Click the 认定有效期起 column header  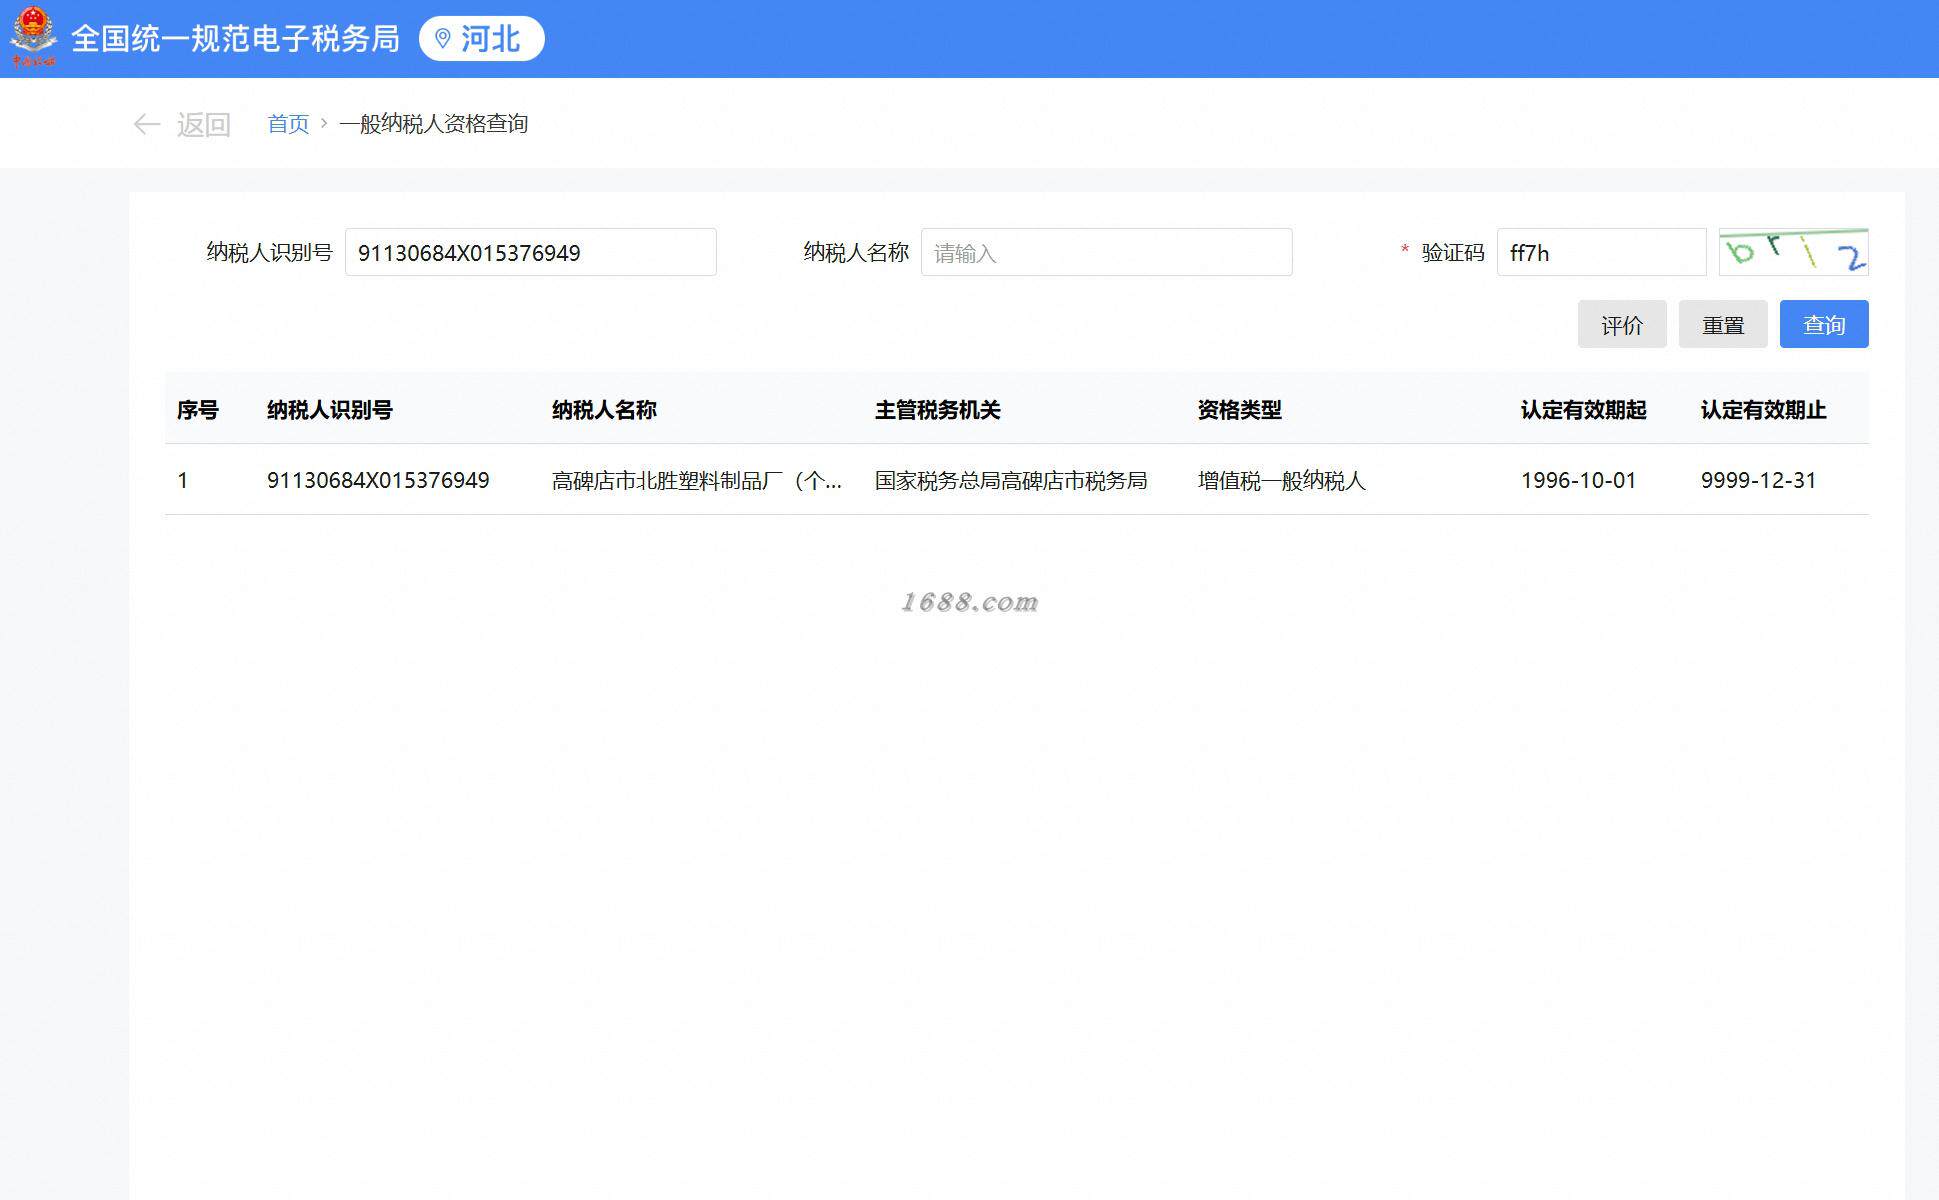[x=1583, y=410]
